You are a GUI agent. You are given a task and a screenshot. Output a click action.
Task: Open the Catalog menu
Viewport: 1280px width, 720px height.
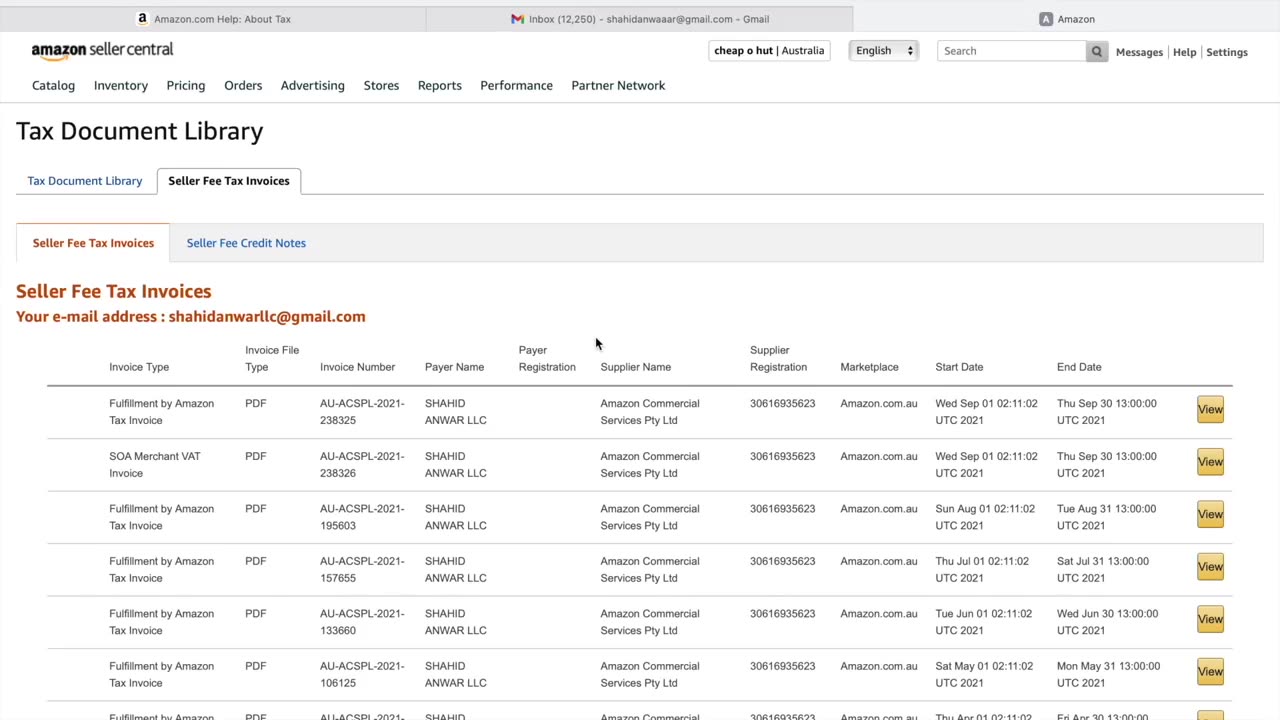(x=53, y=85)
